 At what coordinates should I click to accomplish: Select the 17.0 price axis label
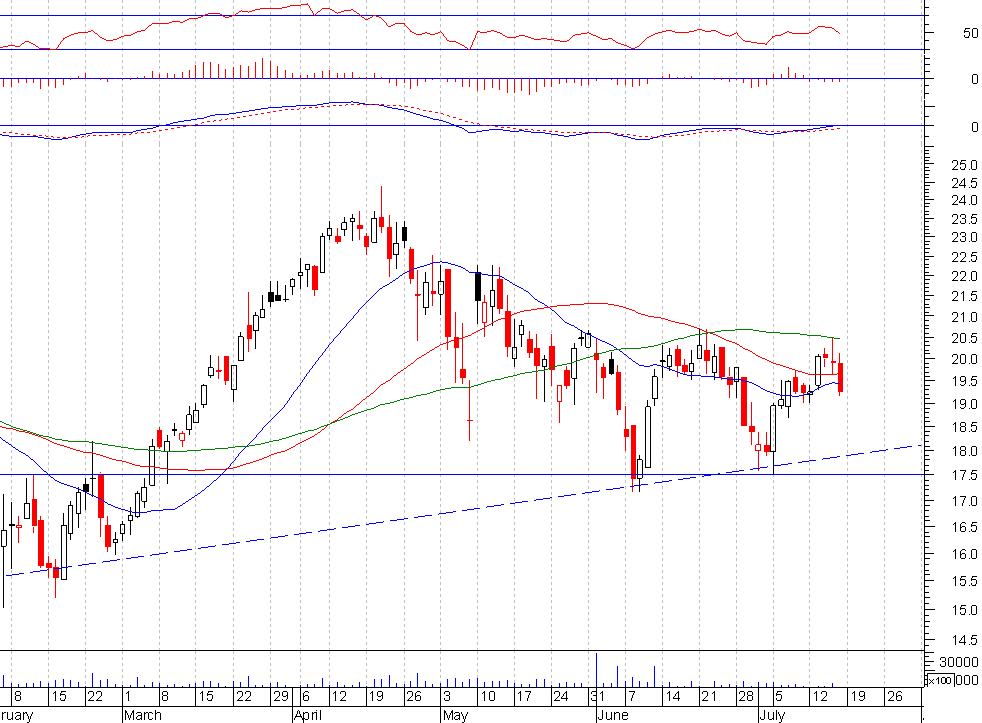point(964,501)
